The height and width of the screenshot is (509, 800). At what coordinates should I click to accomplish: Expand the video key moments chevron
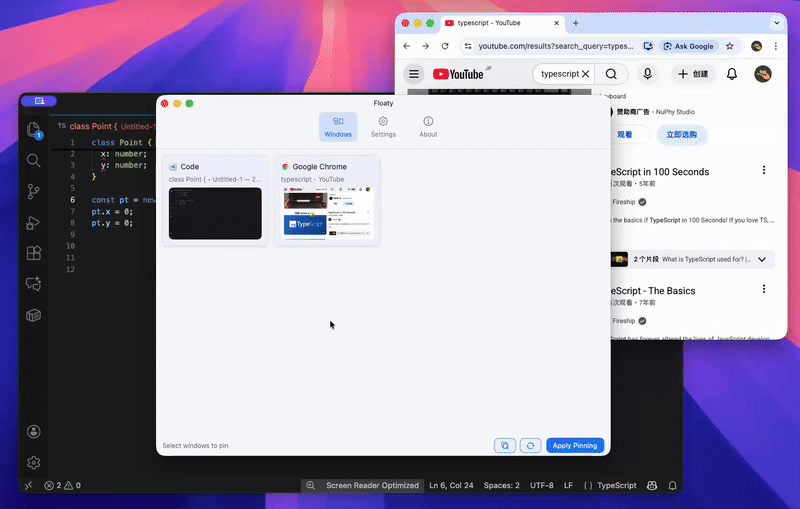762,259
